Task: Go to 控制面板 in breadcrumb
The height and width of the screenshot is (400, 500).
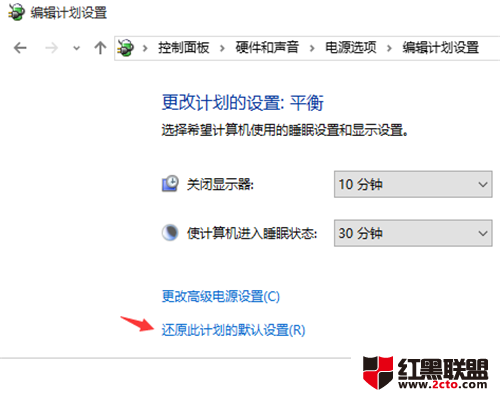Action: coord(184,48)
